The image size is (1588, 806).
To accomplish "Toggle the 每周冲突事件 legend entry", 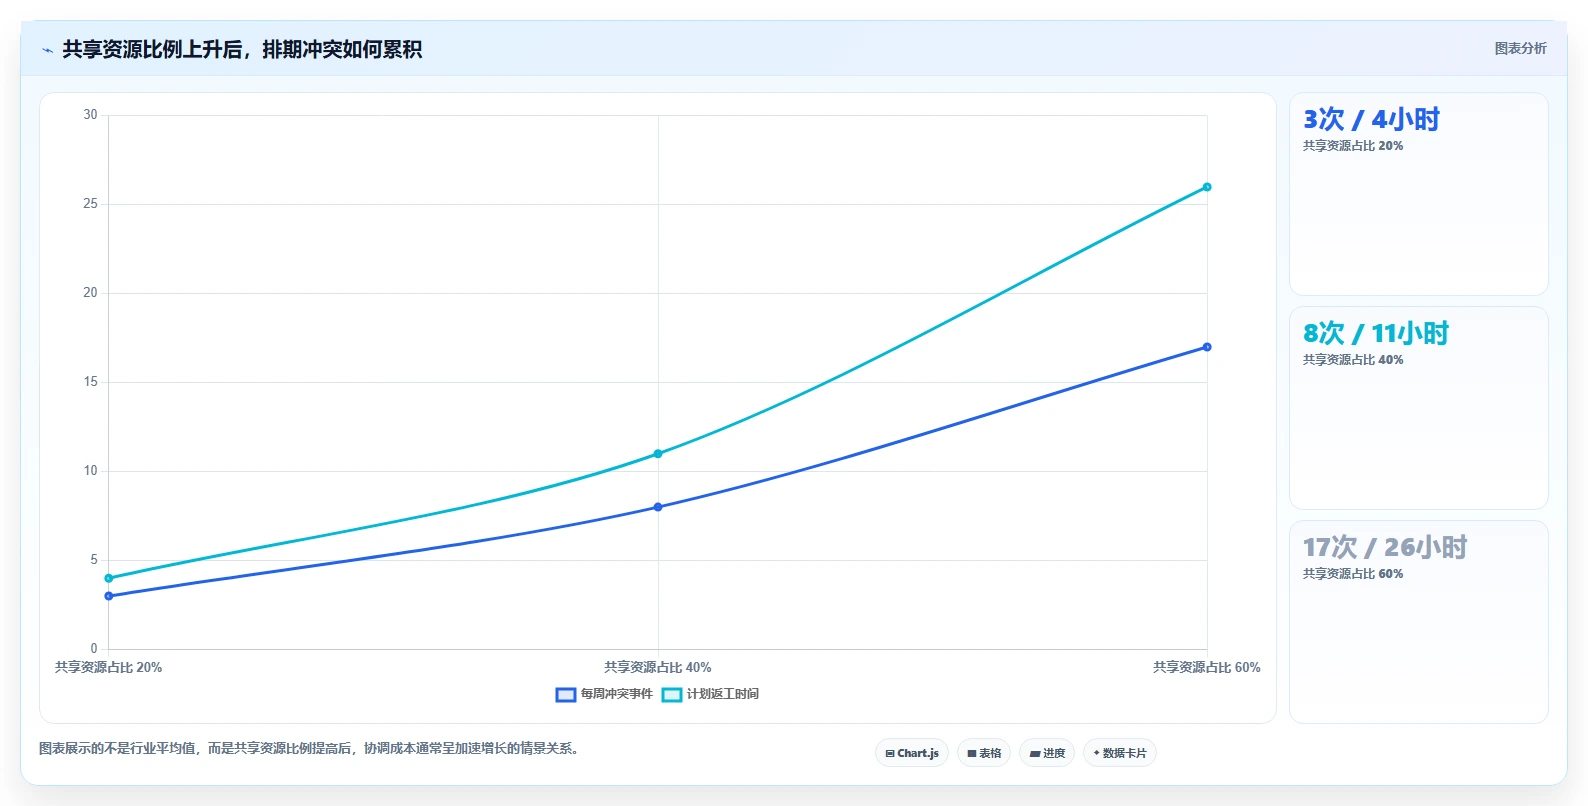I will point(604,694).
